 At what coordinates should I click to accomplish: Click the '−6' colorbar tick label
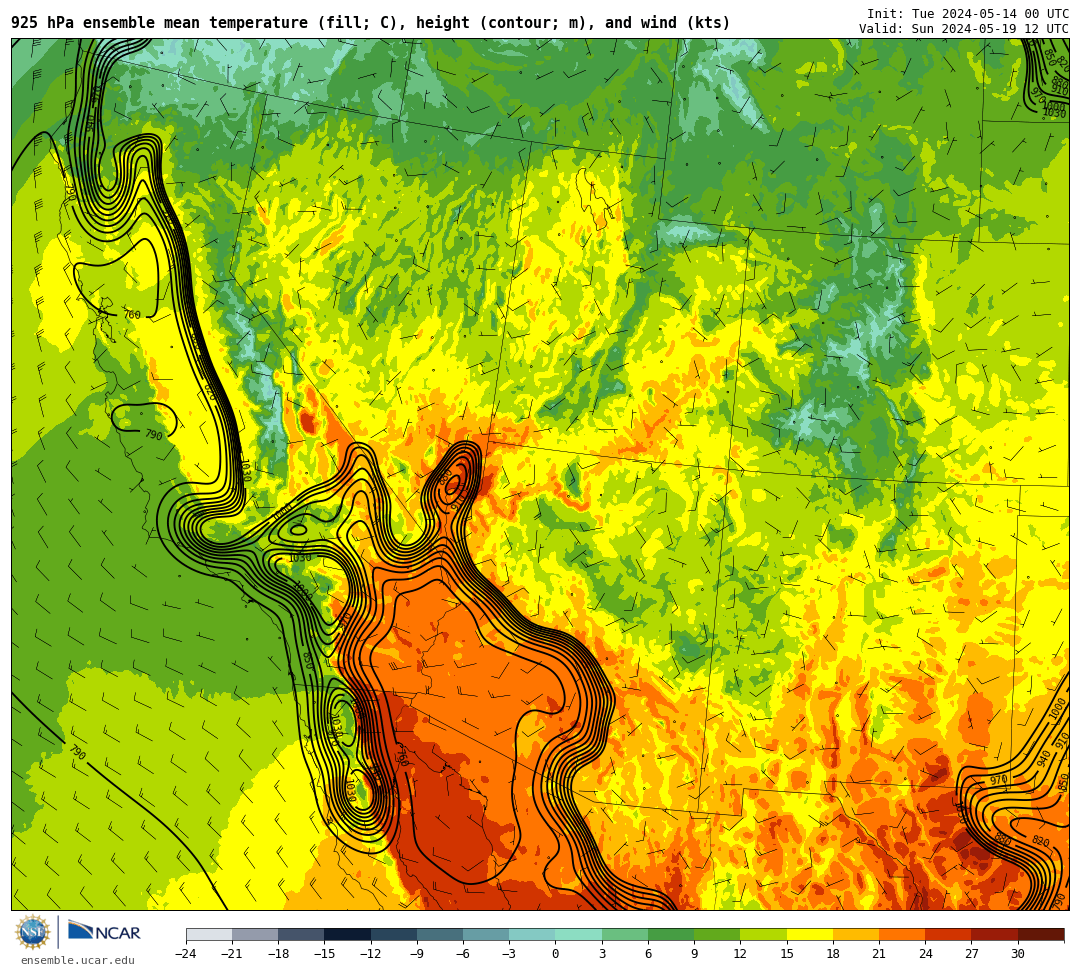pos(464,954)
